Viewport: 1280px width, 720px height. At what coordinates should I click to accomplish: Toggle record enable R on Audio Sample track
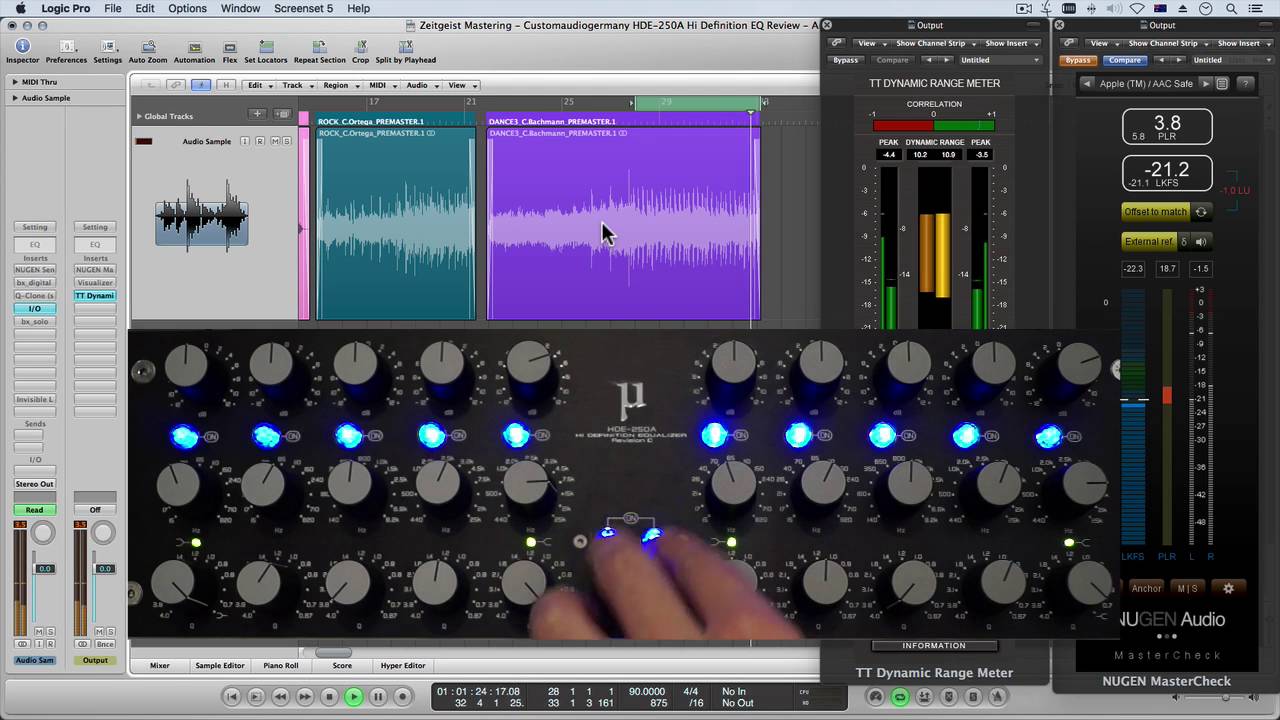tap(260, 141)
